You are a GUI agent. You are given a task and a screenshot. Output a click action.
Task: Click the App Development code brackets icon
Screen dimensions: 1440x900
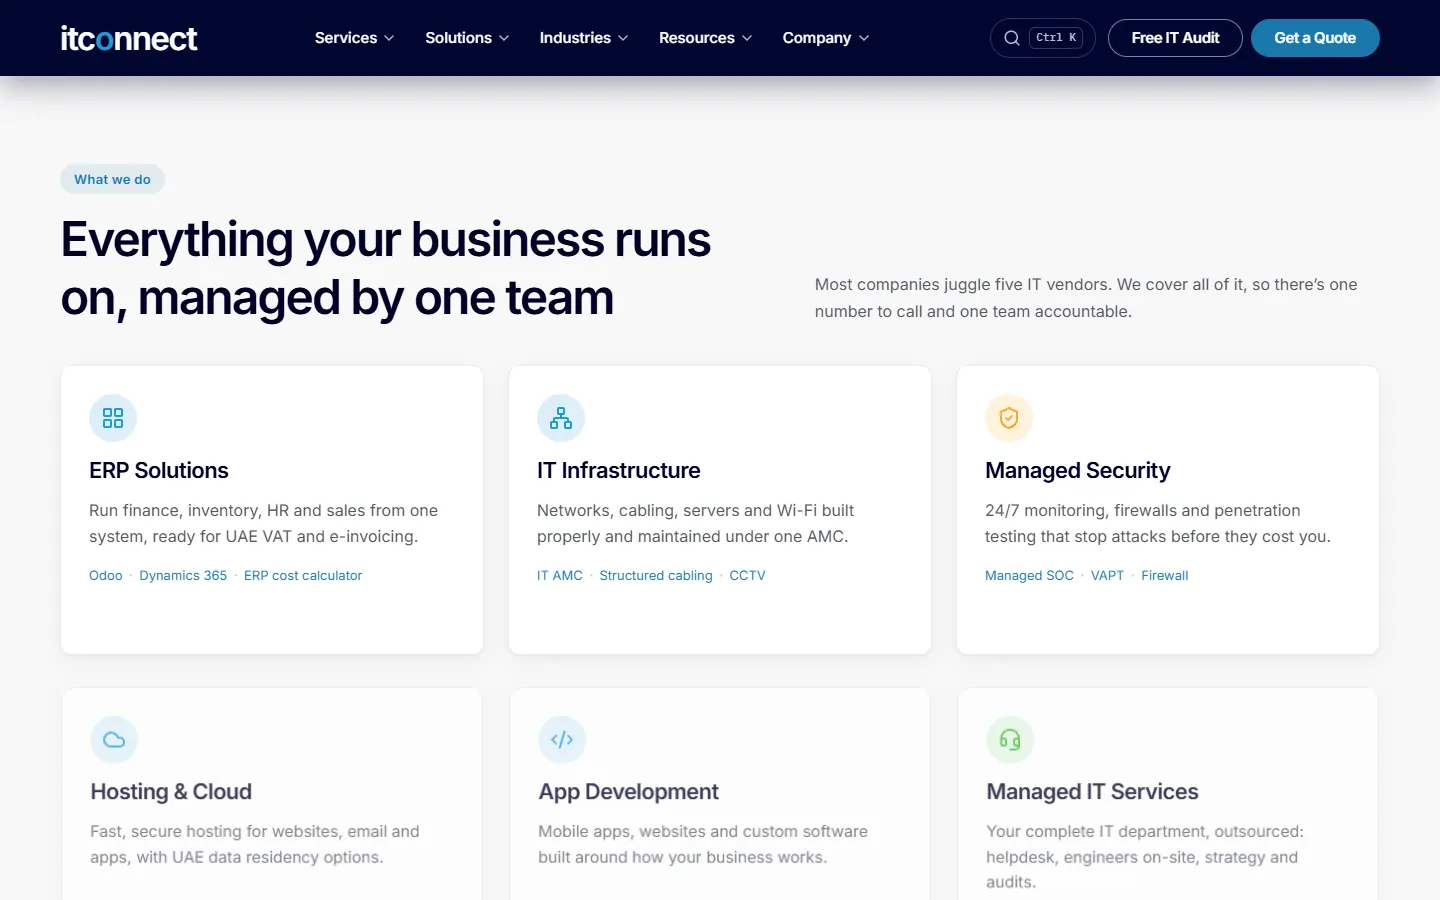[x=562, y=740]
